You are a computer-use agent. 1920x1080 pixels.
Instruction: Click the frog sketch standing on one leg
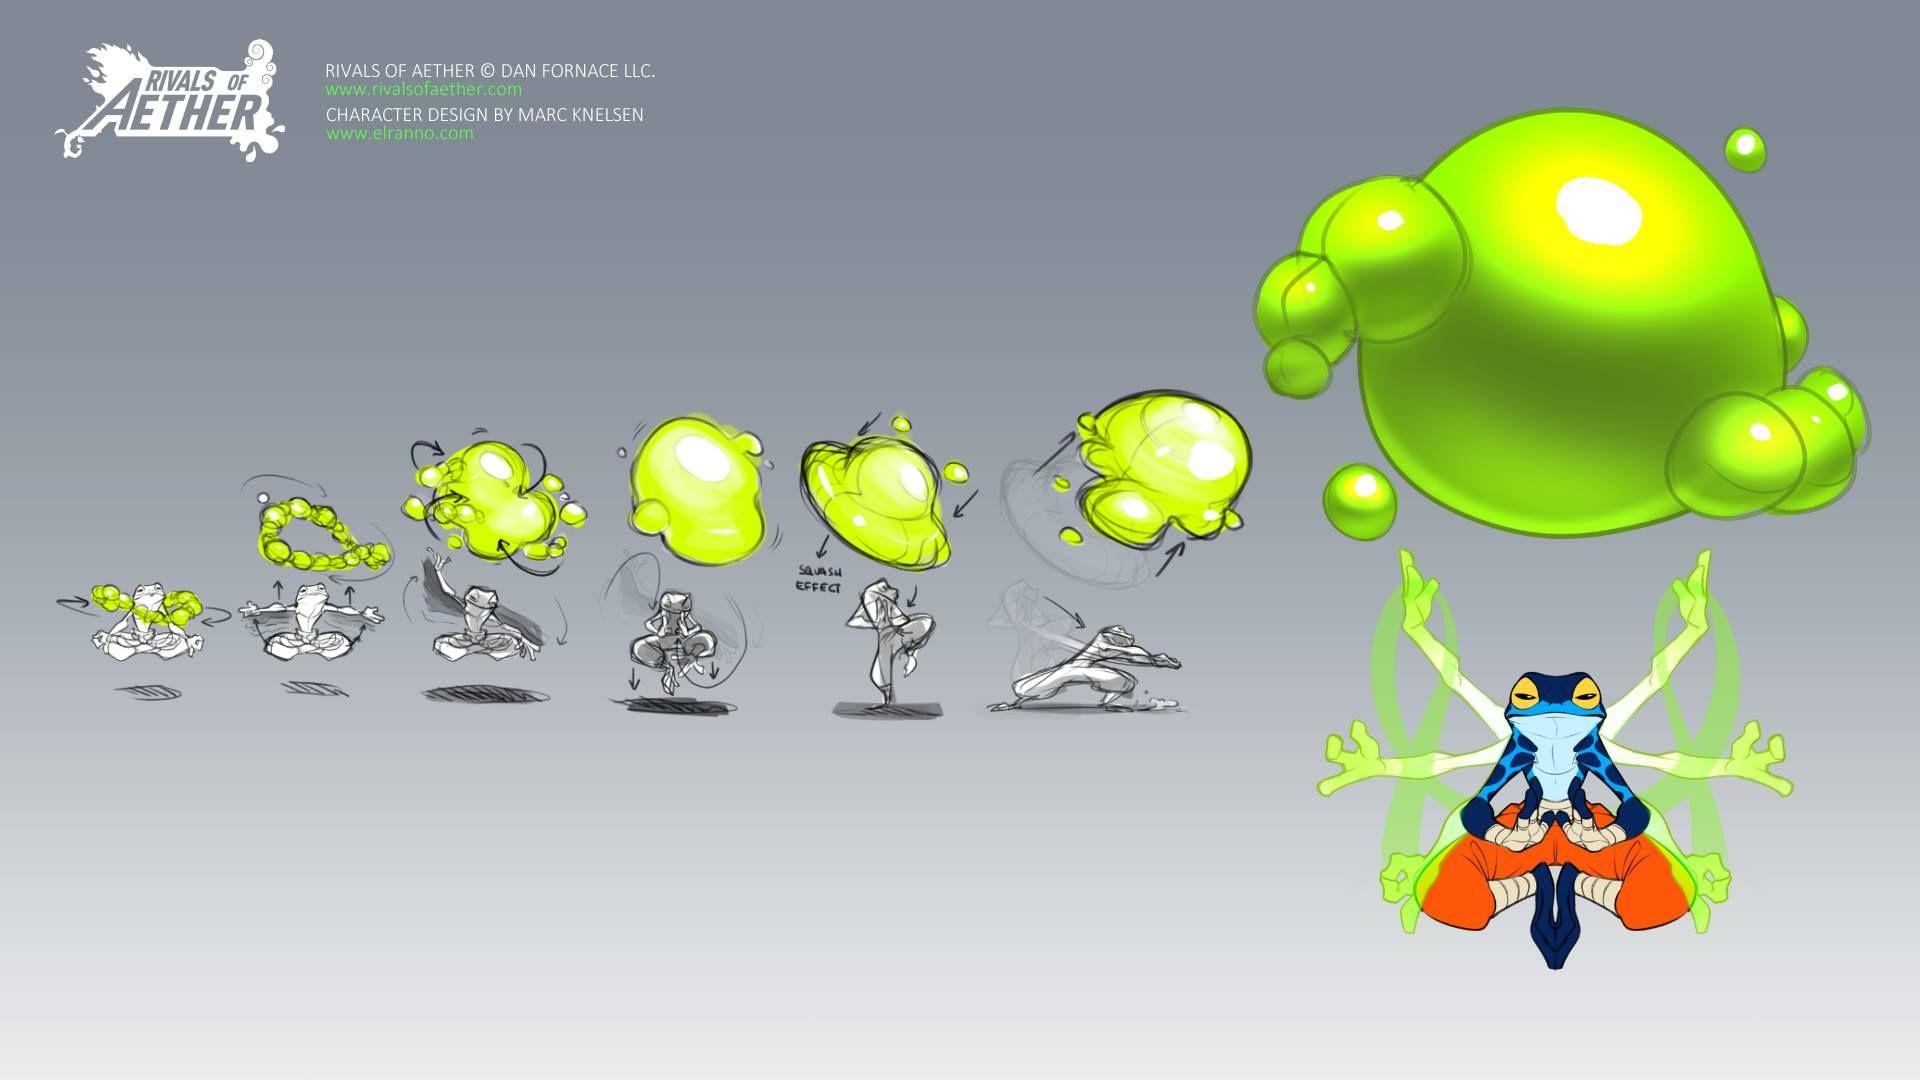890,640
